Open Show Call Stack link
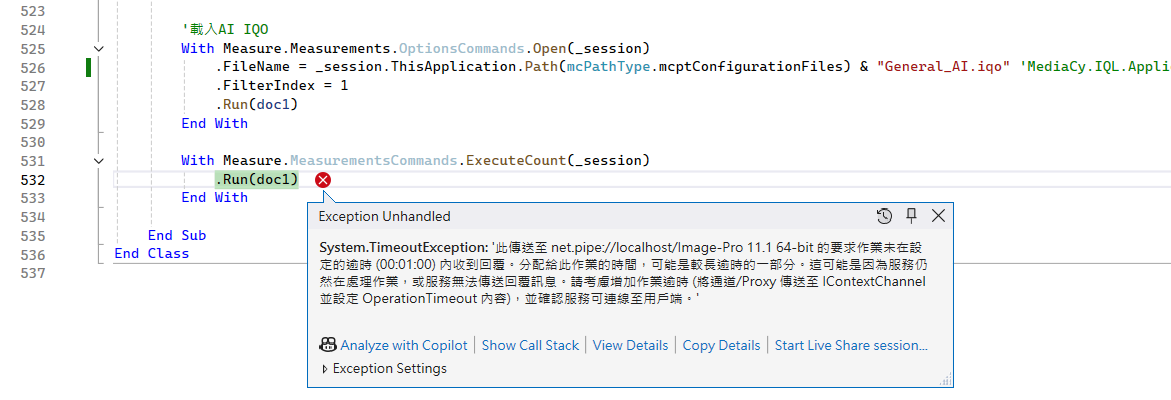1171x400 pixels. coord(530,345)
